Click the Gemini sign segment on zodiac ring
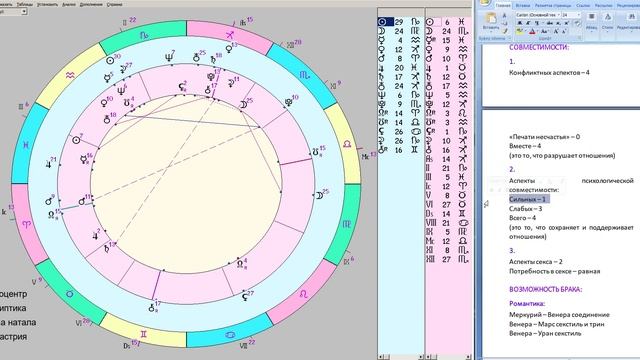Viewport: 640px width, 360px height. (143, 334)
